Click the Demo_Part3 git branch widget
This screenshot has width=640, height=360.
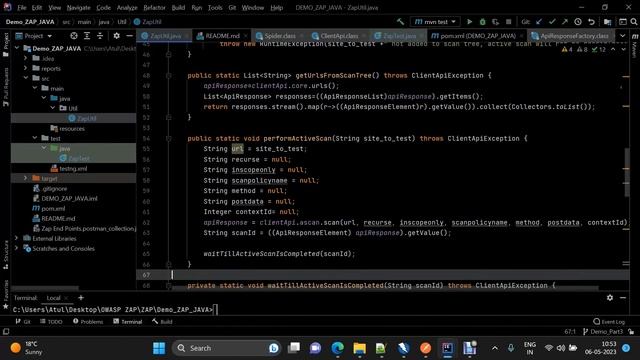point(603,331)
